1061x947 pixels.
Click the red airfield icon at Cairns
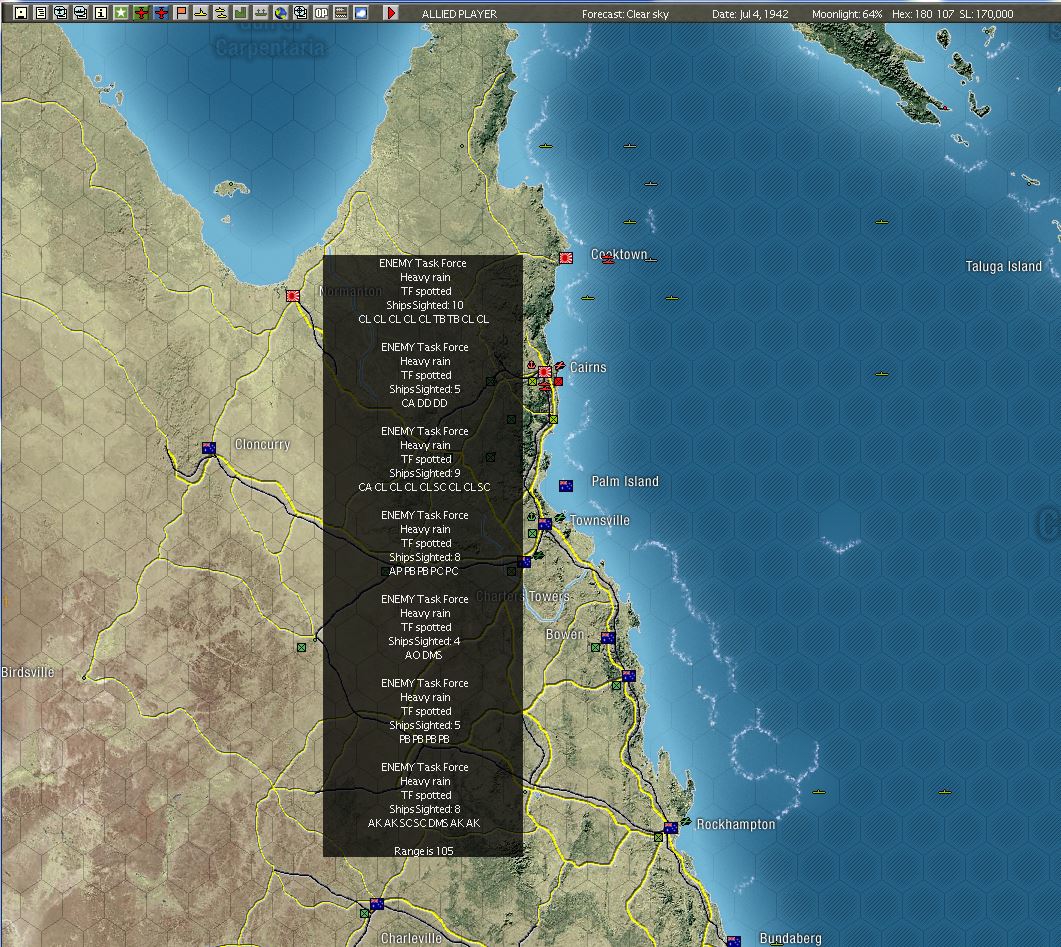click(x=560, y=365)
